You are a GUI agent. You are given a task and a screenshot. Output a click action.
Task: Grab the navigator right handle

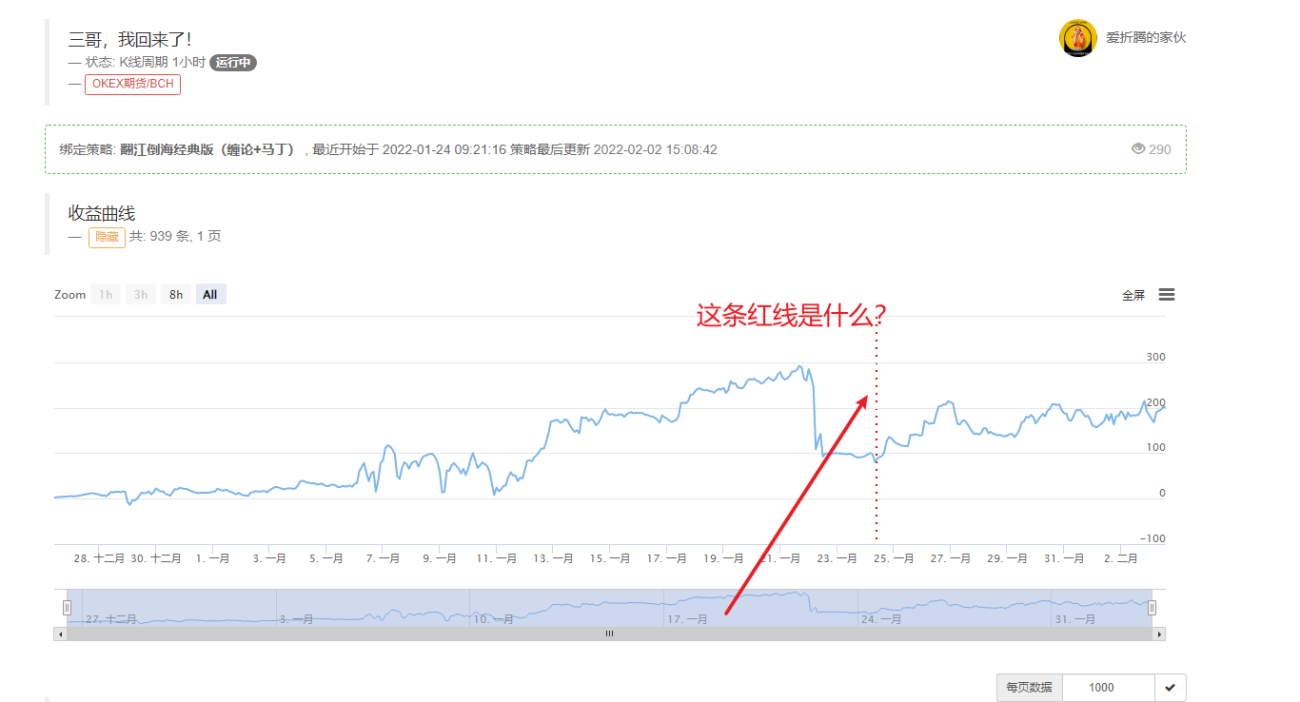point(1151,607)
